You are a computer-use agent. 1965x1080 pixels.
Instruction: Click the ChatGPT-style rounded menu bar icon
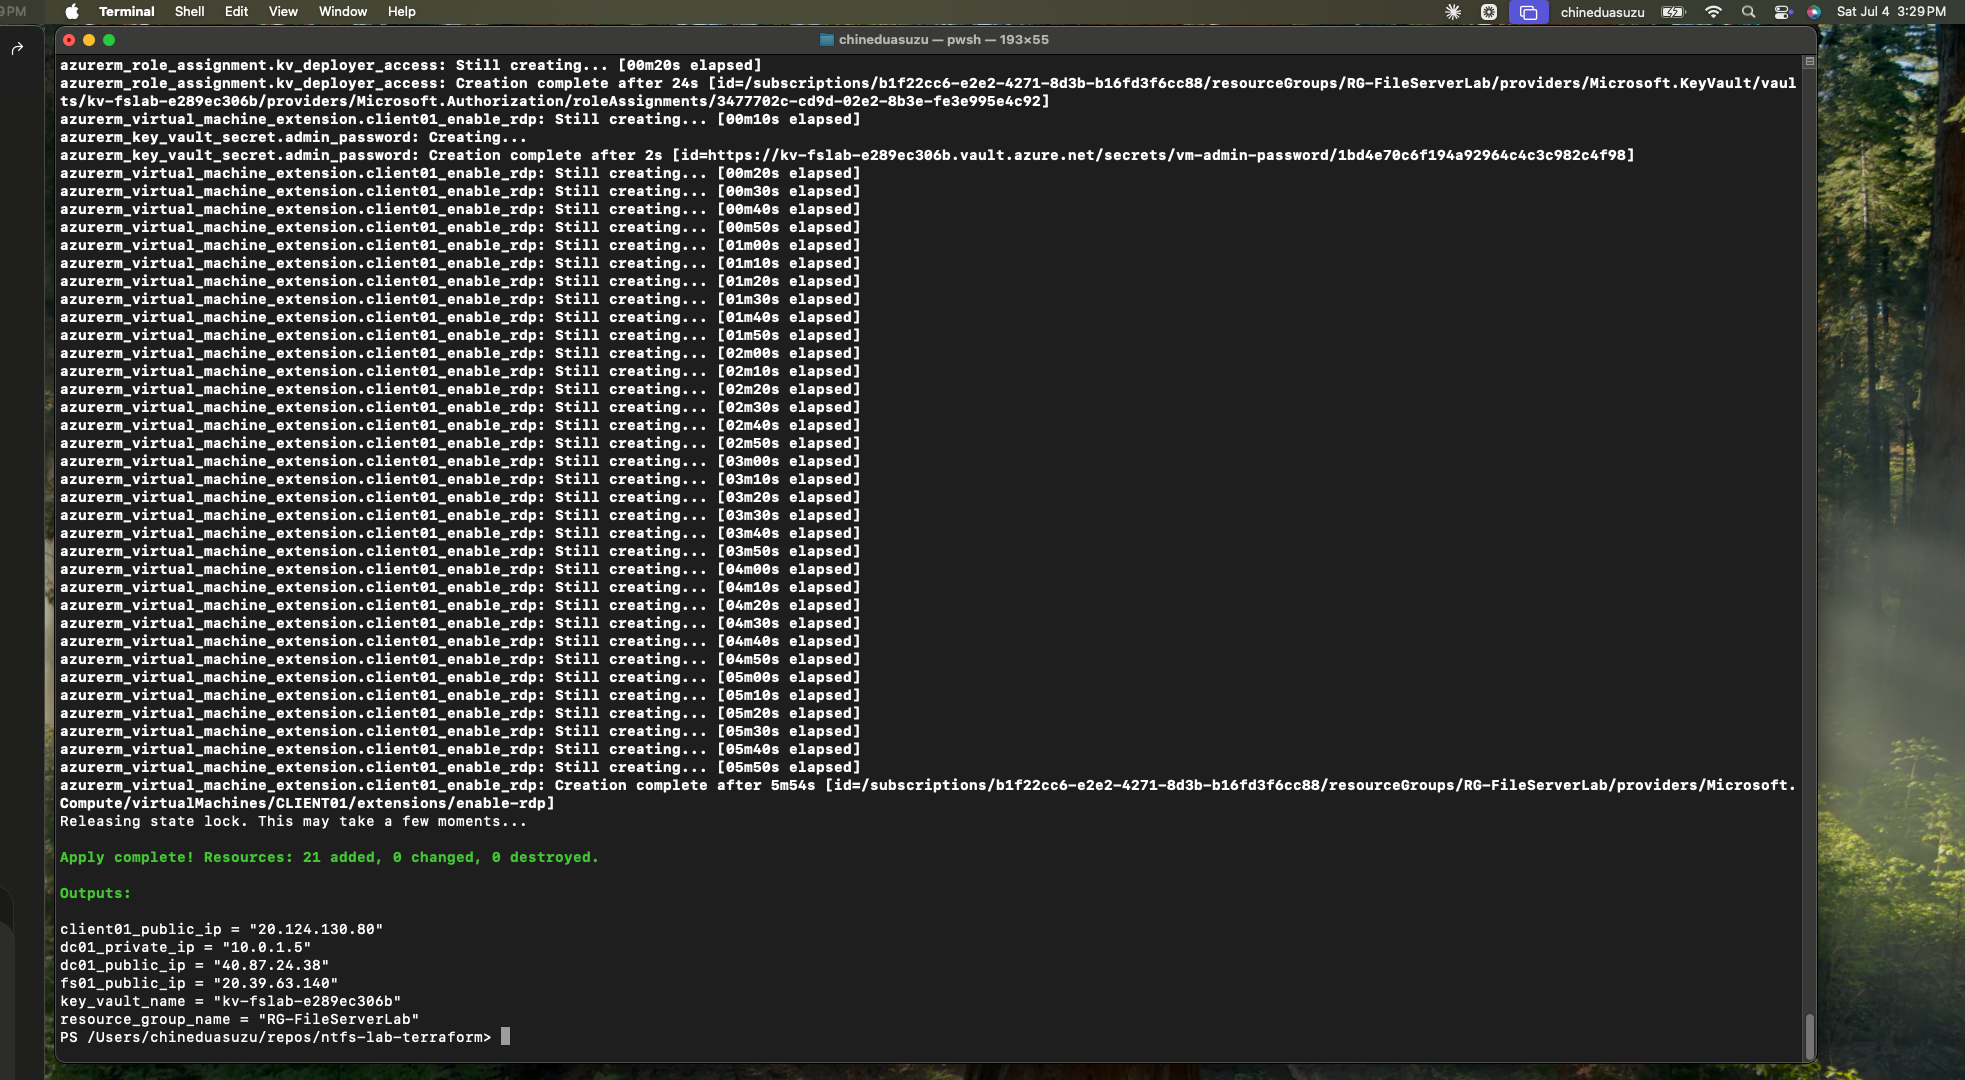[x=1489, y=12]
